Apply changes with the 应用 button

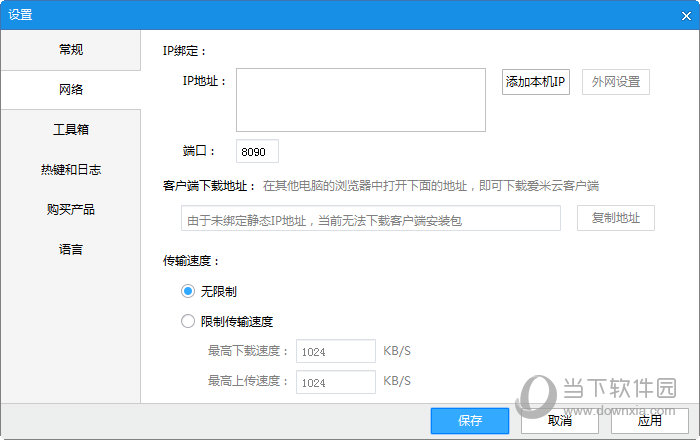[650, 420]
